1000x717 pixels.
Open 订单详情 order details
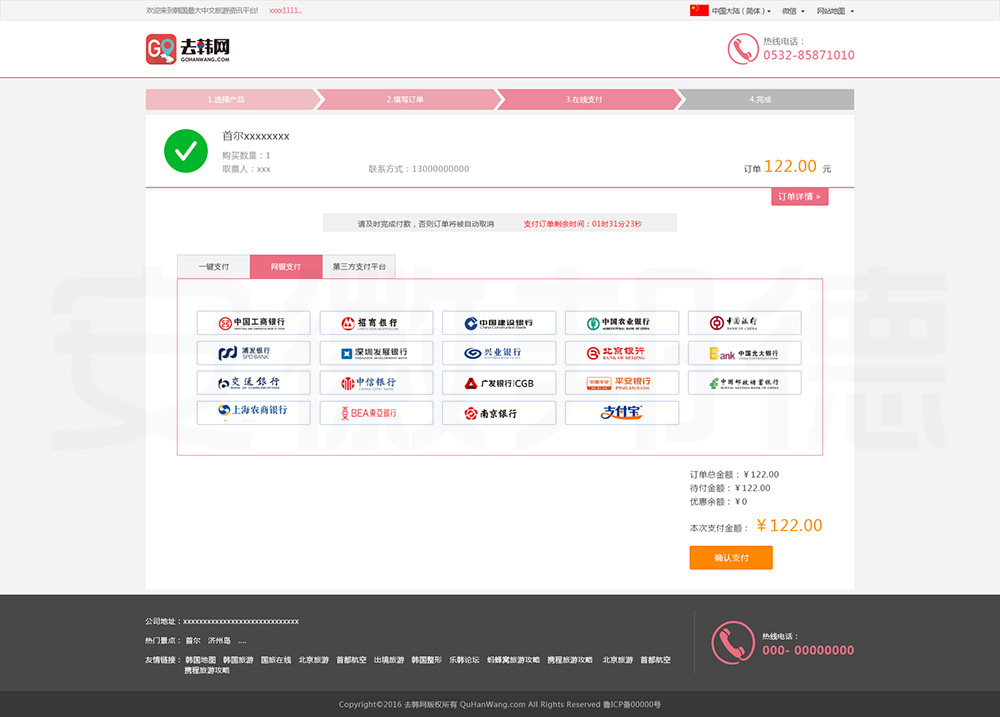click(799, 196)
